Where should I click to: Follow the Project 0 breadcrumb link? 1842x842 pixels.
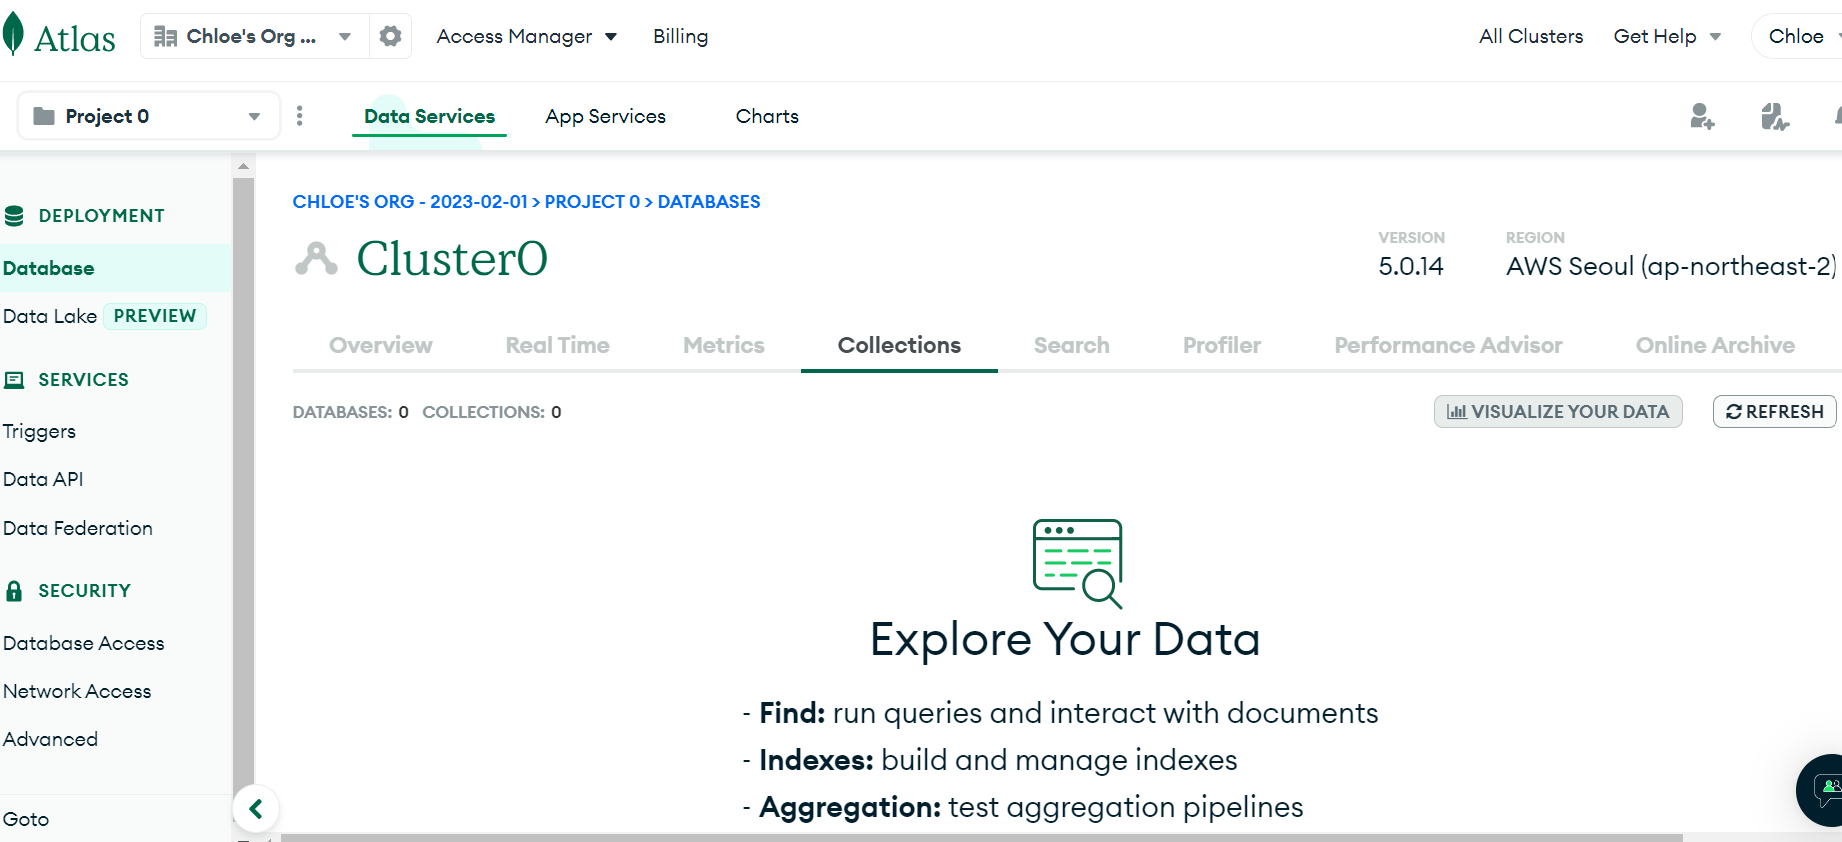coord(592,202)
